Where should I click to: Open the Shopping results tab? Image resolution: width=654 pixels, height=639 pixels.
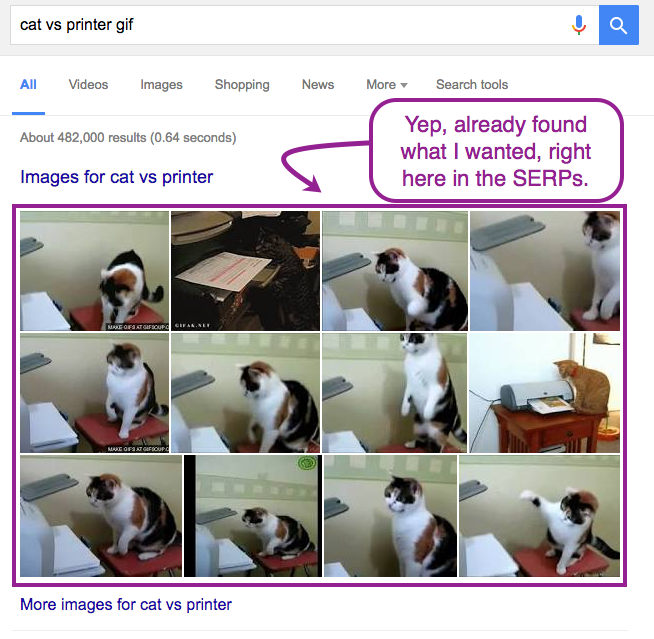242,85
